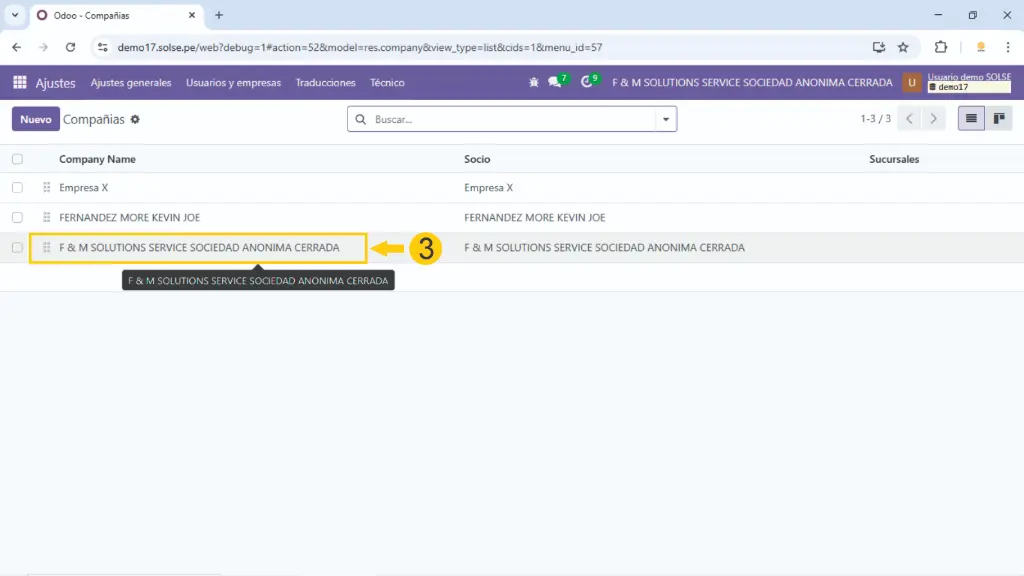
Task: Click the Nuevo button
Action: 36,120
